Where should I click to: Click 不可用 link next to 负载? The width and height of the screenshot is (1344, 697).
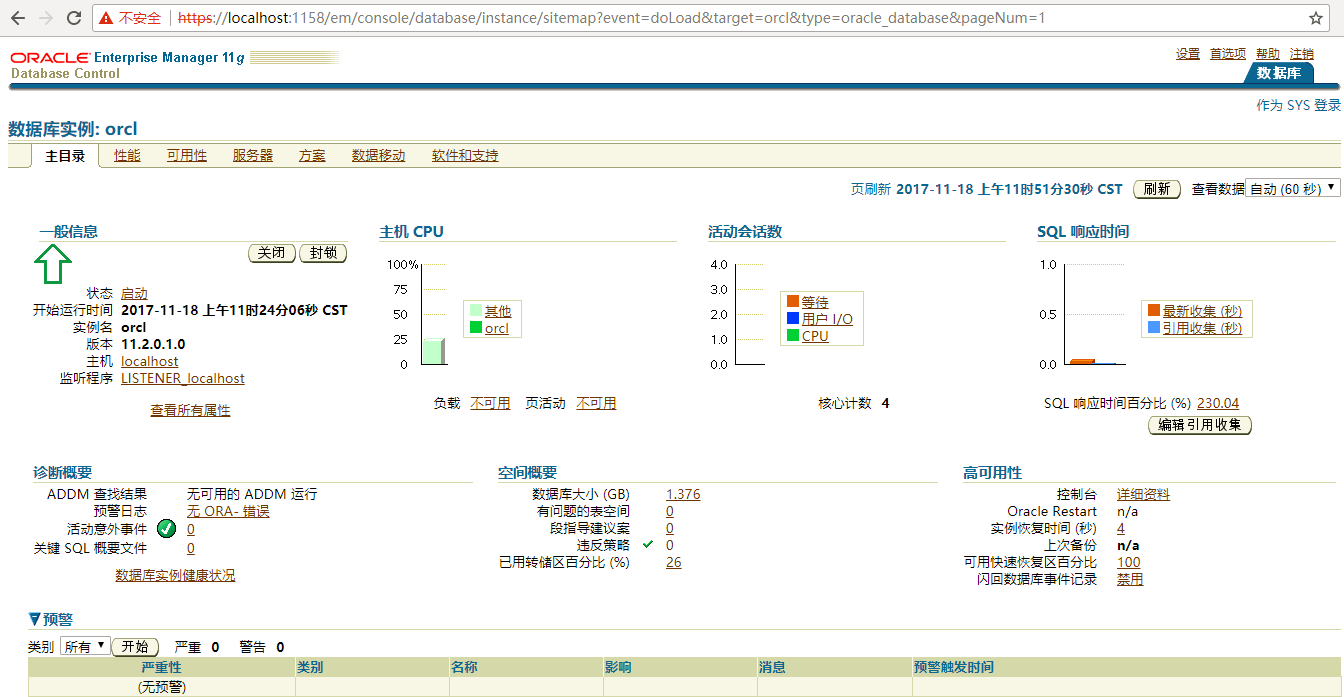pyautogui.click(x=490, y=403)
